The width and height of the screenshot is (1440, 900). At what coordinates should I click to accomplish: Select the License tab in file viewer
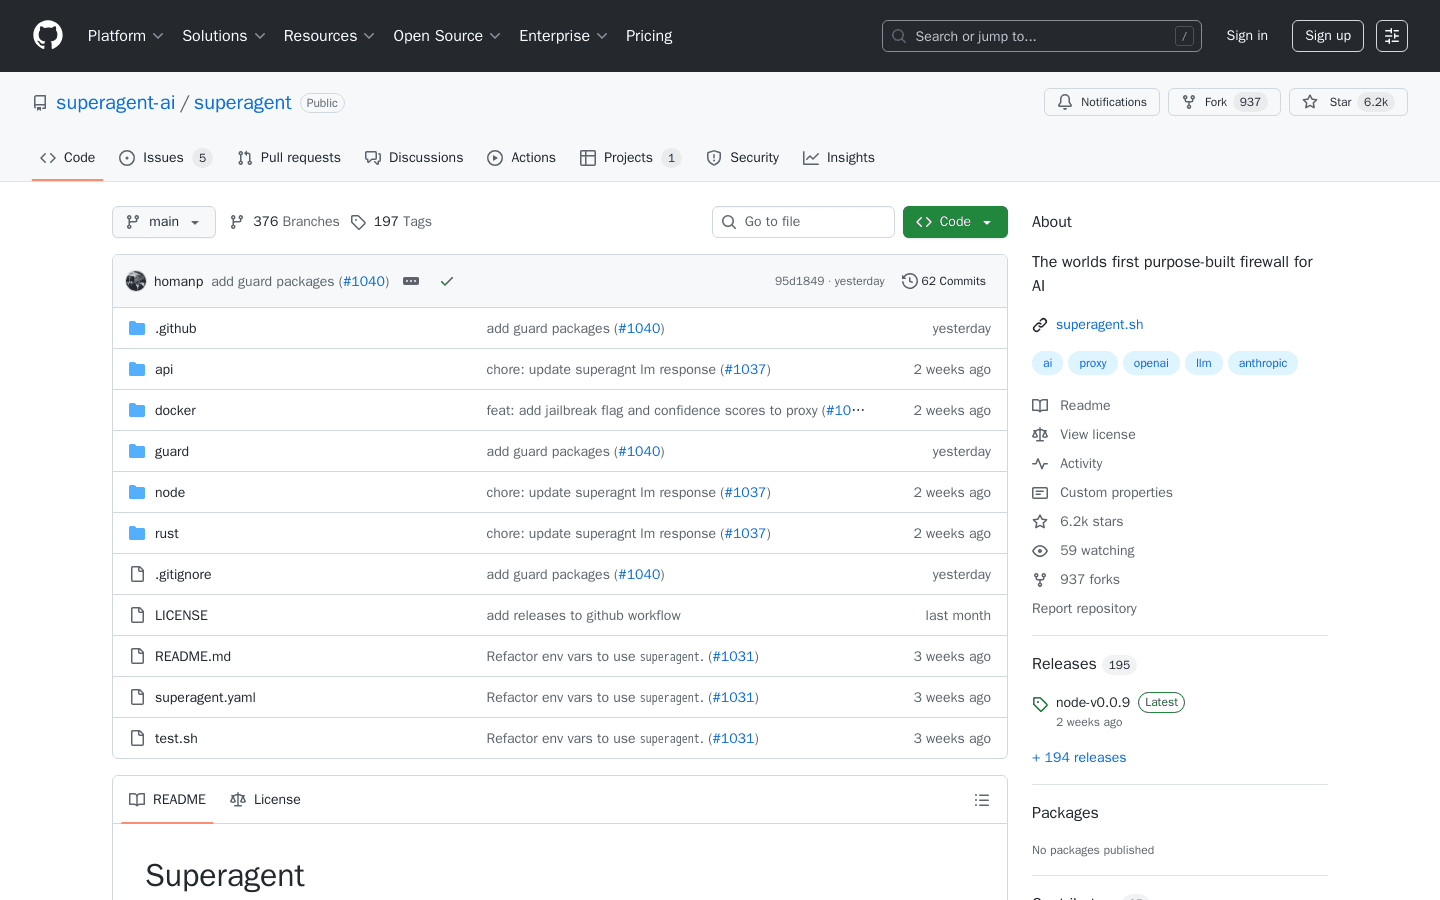(265, 800)
